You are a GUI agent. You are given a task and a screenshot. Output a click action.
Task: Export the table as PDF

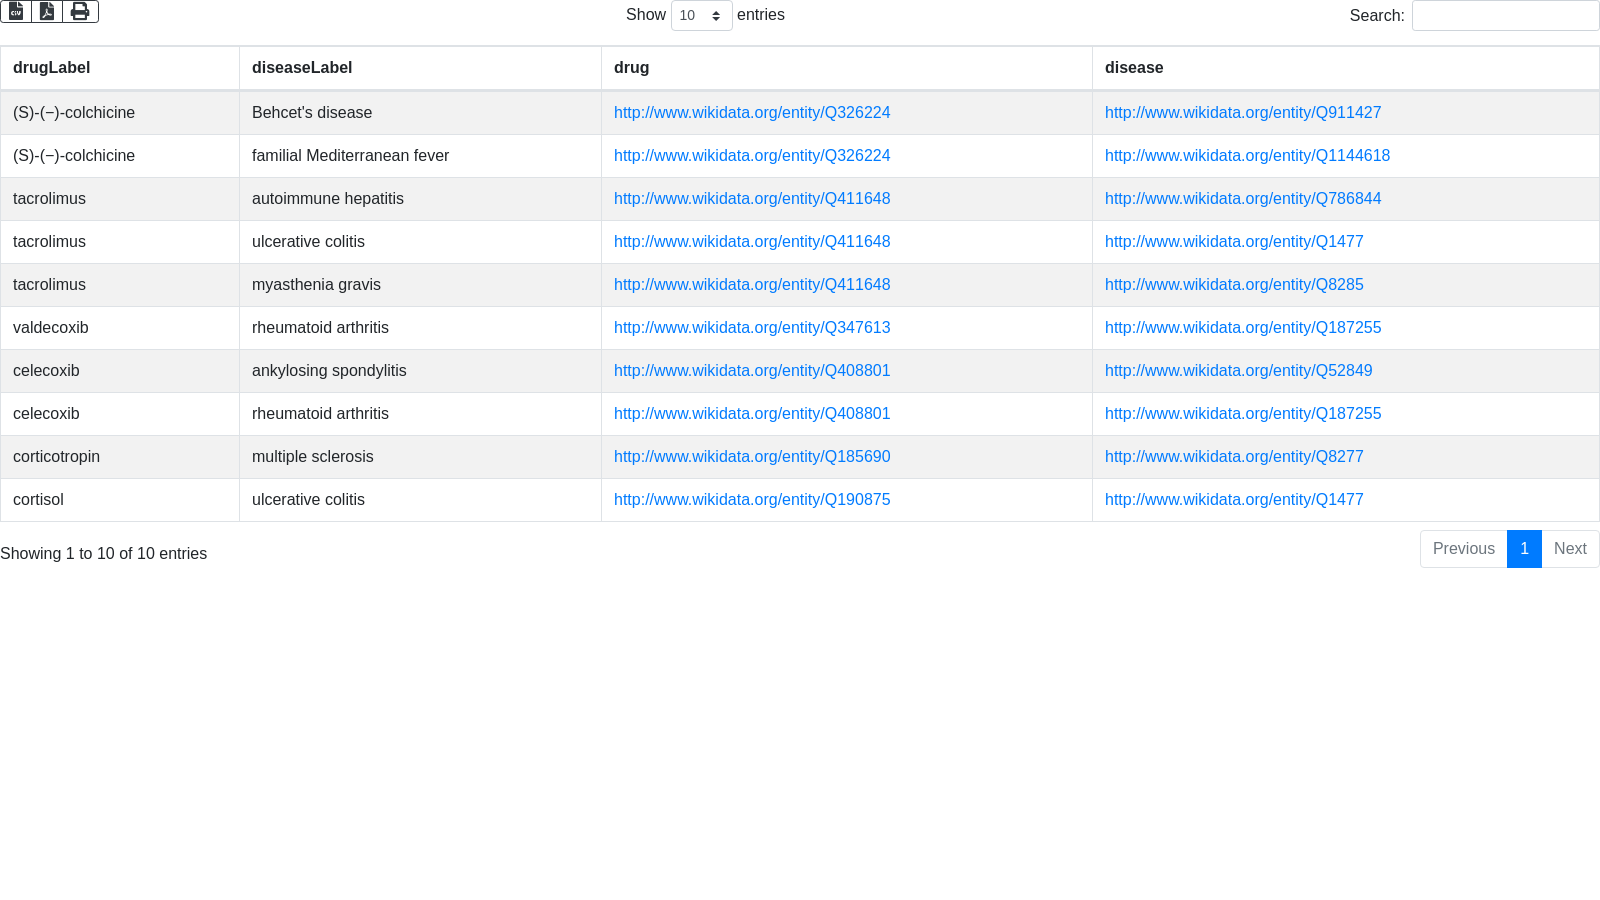click(47, 11)
